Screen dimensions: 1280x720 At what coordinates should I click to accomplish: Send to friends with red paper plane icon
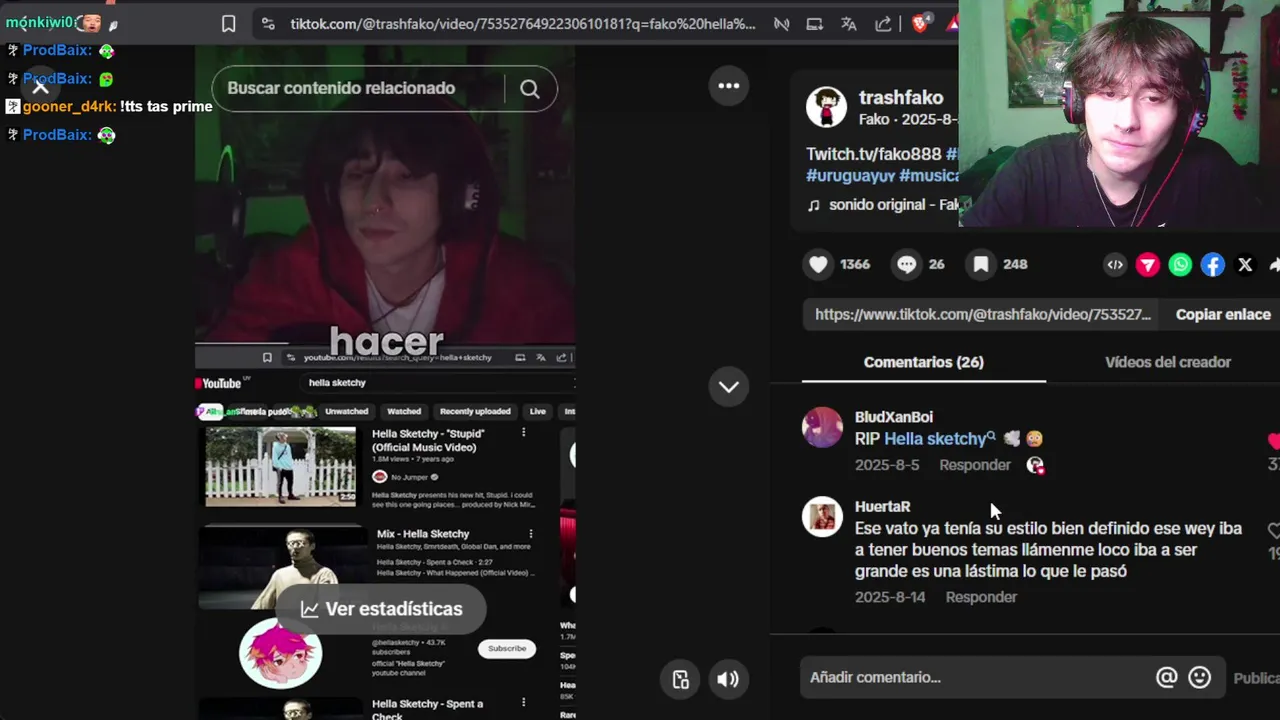click(1148, 265)
